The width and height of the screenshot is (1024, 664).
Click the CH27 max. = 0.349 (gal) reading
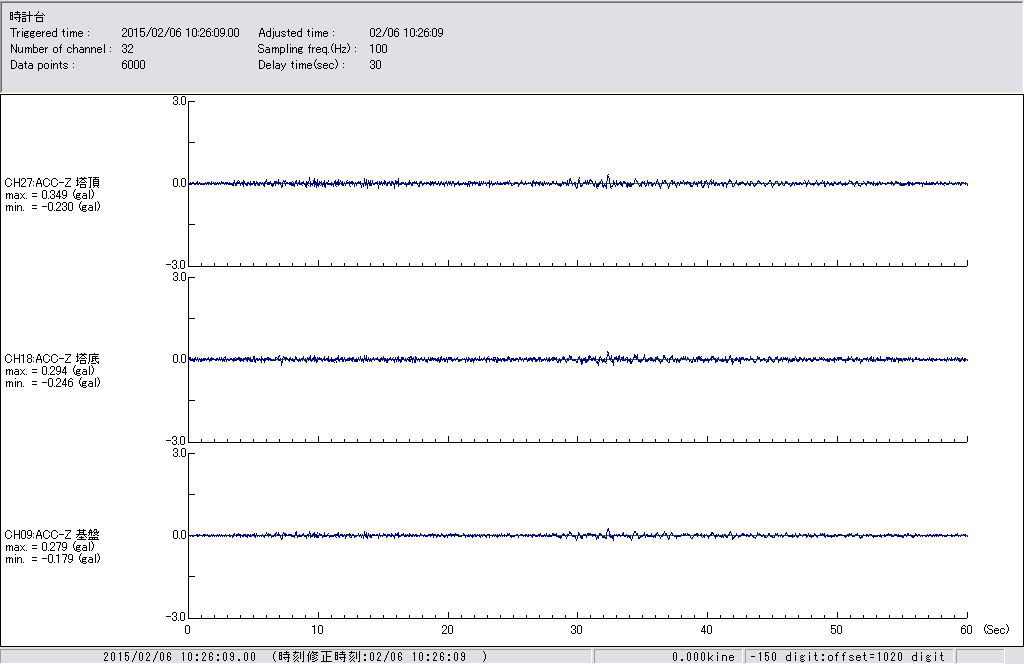tap(50, 195)
